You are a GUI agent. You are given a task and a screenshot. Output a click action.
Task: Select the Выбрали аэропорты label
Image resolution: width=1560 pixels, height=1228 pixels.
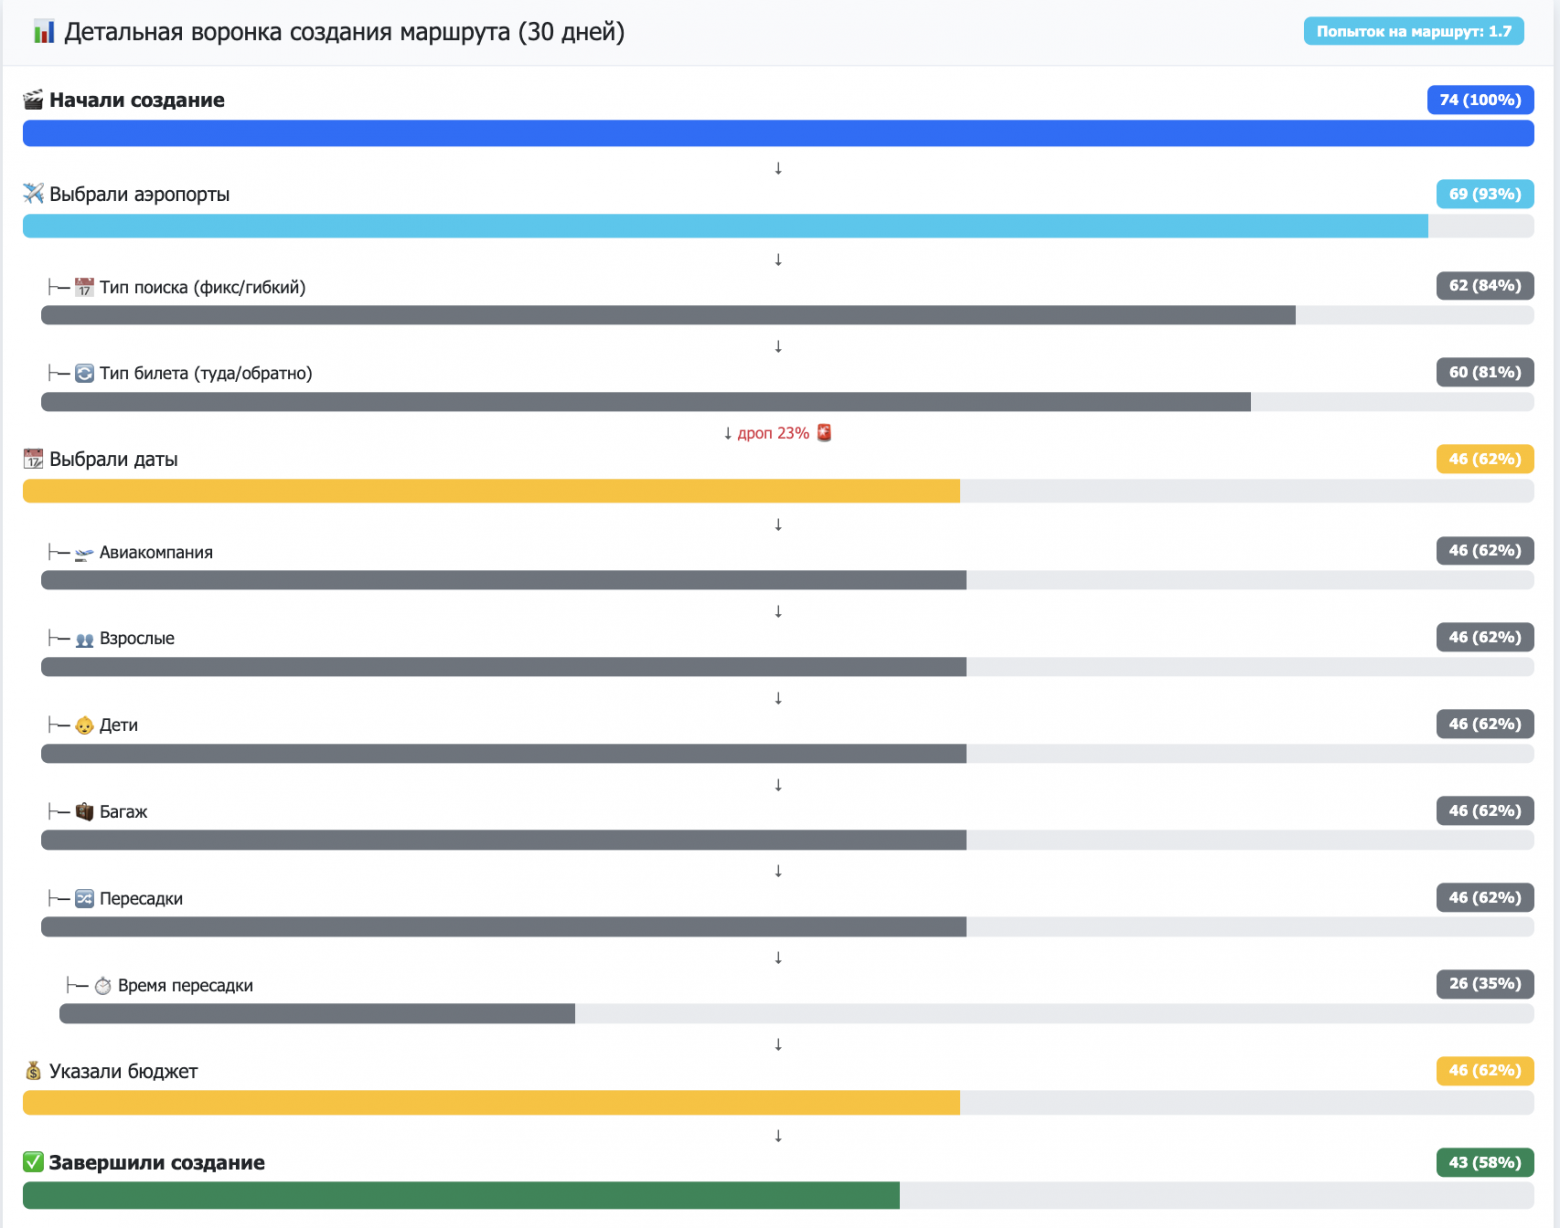pos(140,194)
